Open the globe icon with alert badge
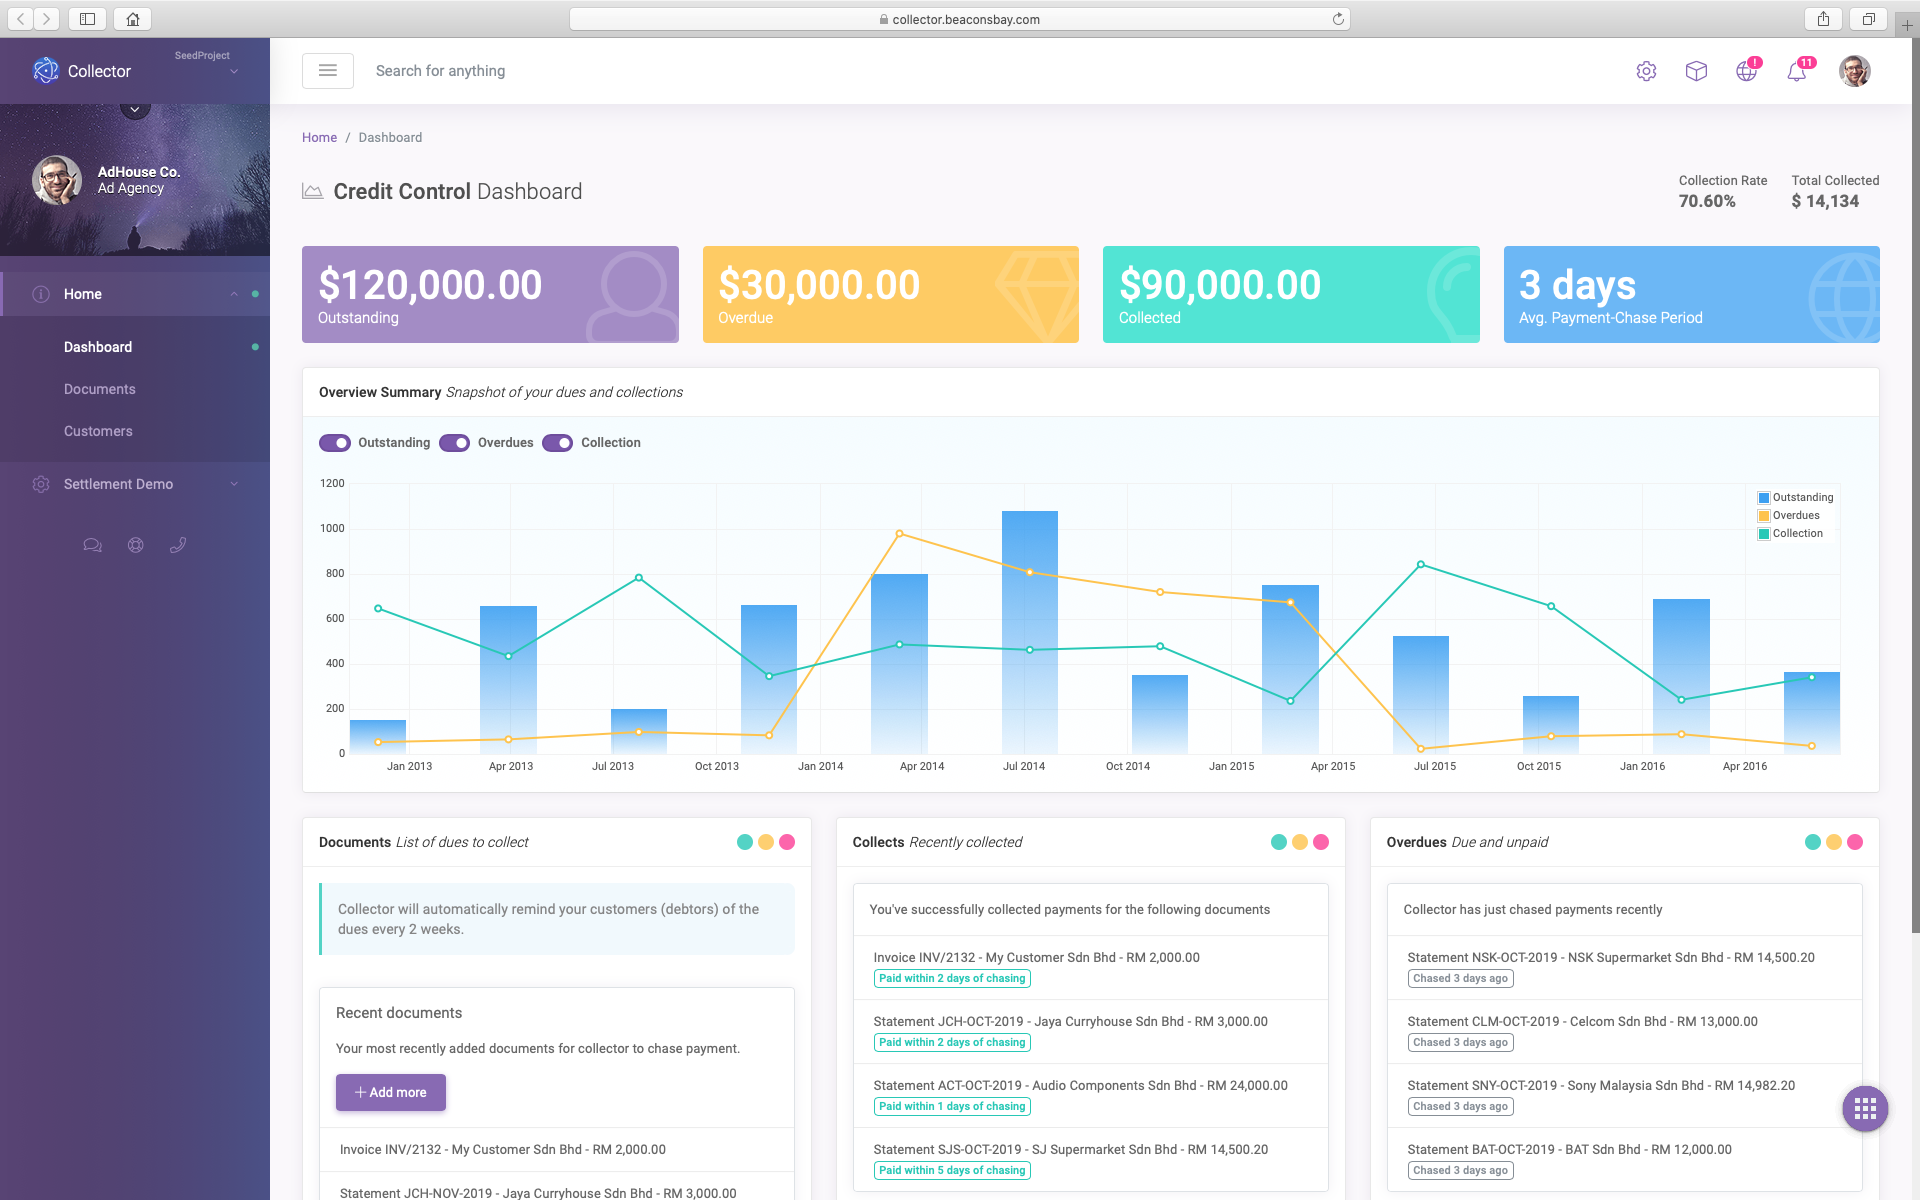1920x1200 pixels. [x=1746, y=71]
